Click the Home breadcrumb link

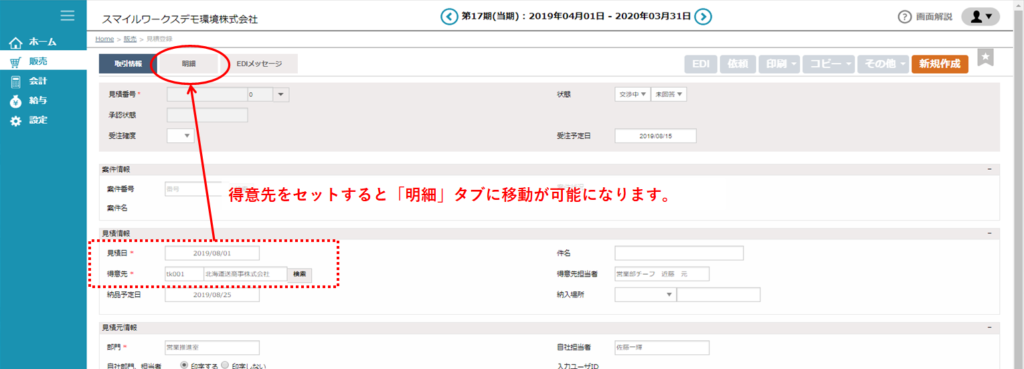[104, 39]
